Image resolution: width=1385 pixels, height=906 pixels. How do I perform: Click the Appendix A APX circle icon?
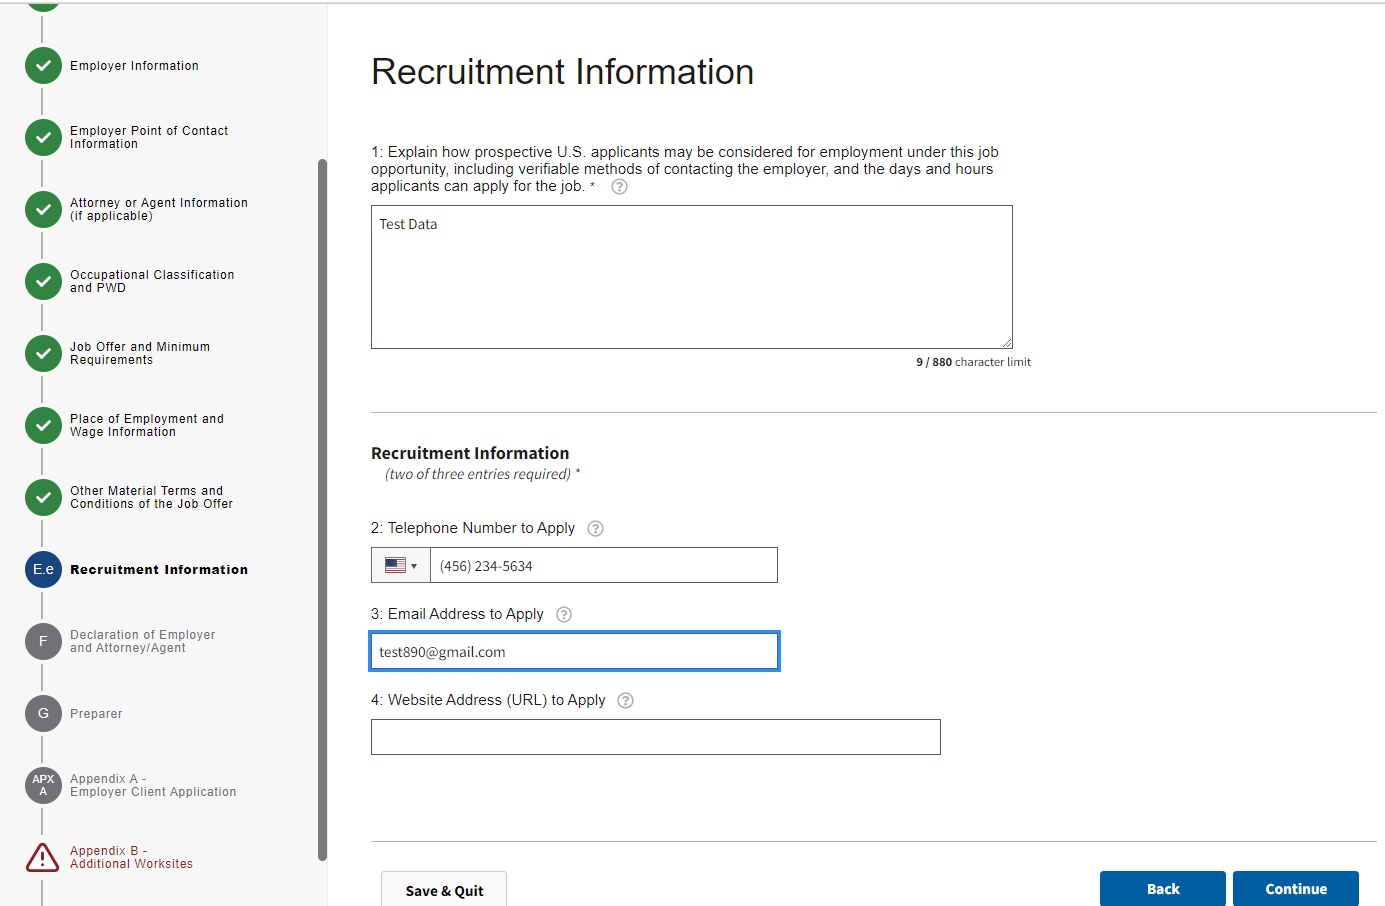(43, 785)
